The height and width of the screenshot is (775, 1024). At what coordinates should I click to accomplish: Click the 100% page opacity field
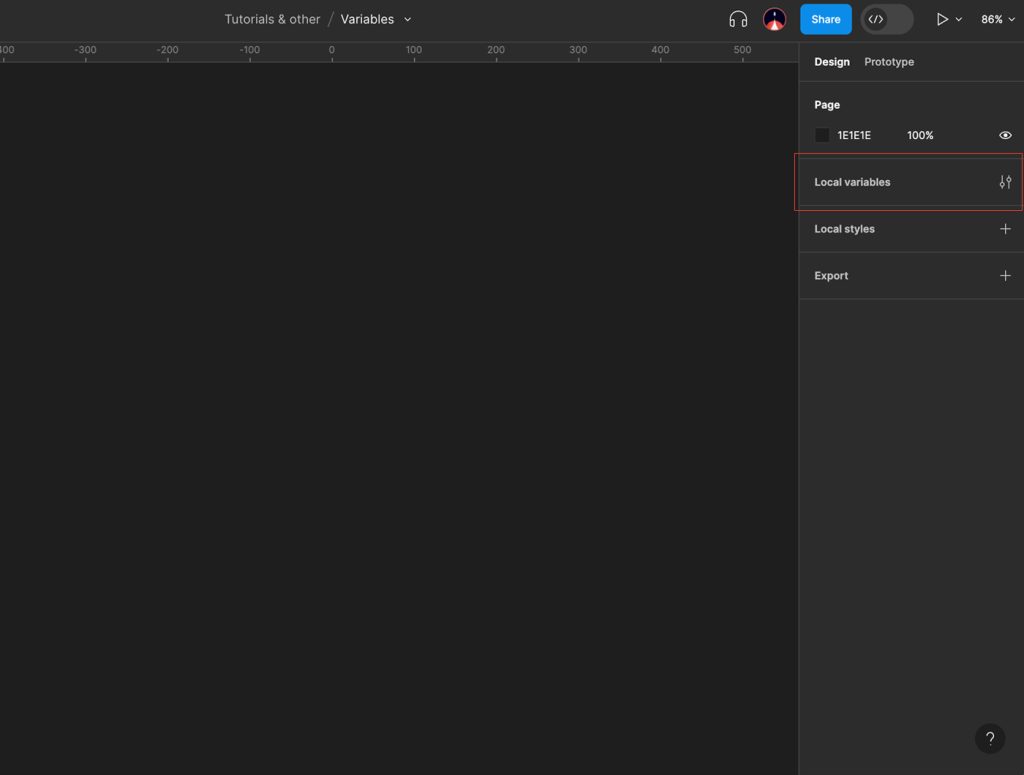click(920, 135)
